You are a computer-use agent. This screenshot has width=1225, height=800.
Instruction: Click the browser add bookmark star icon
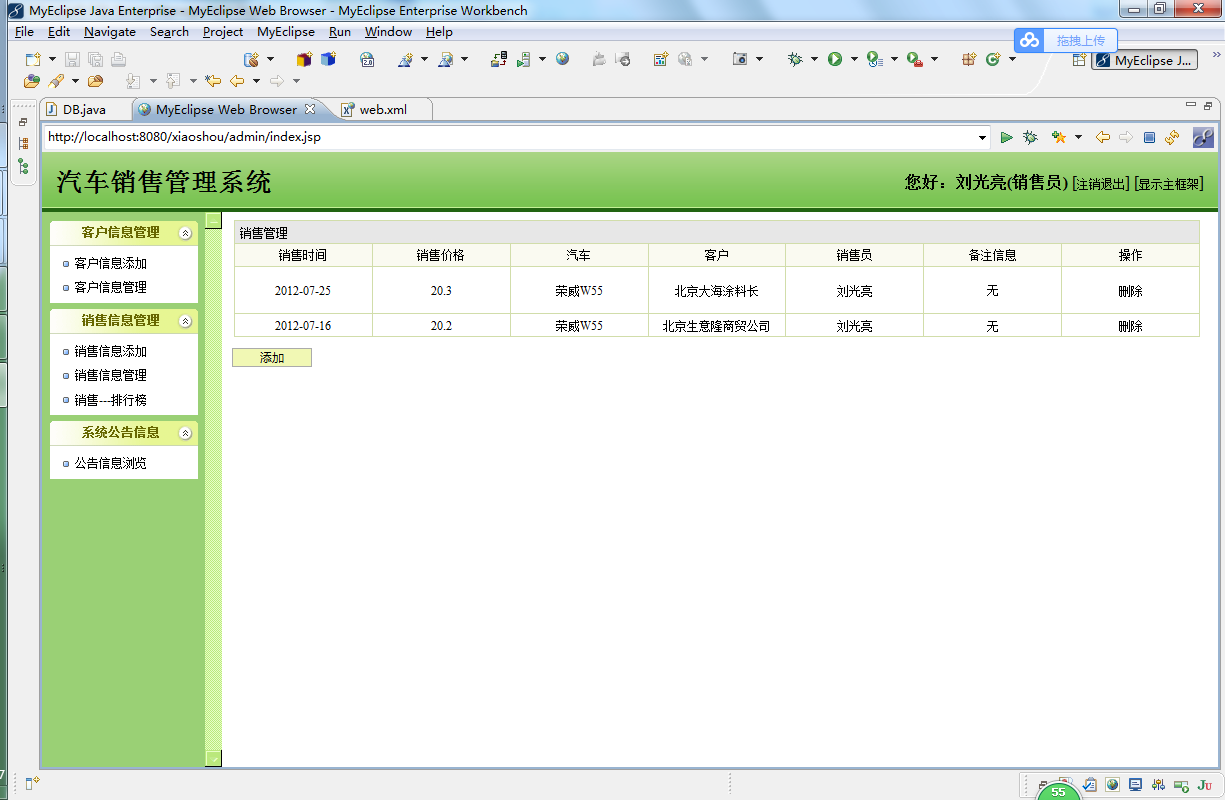[x=1058, y=137]
